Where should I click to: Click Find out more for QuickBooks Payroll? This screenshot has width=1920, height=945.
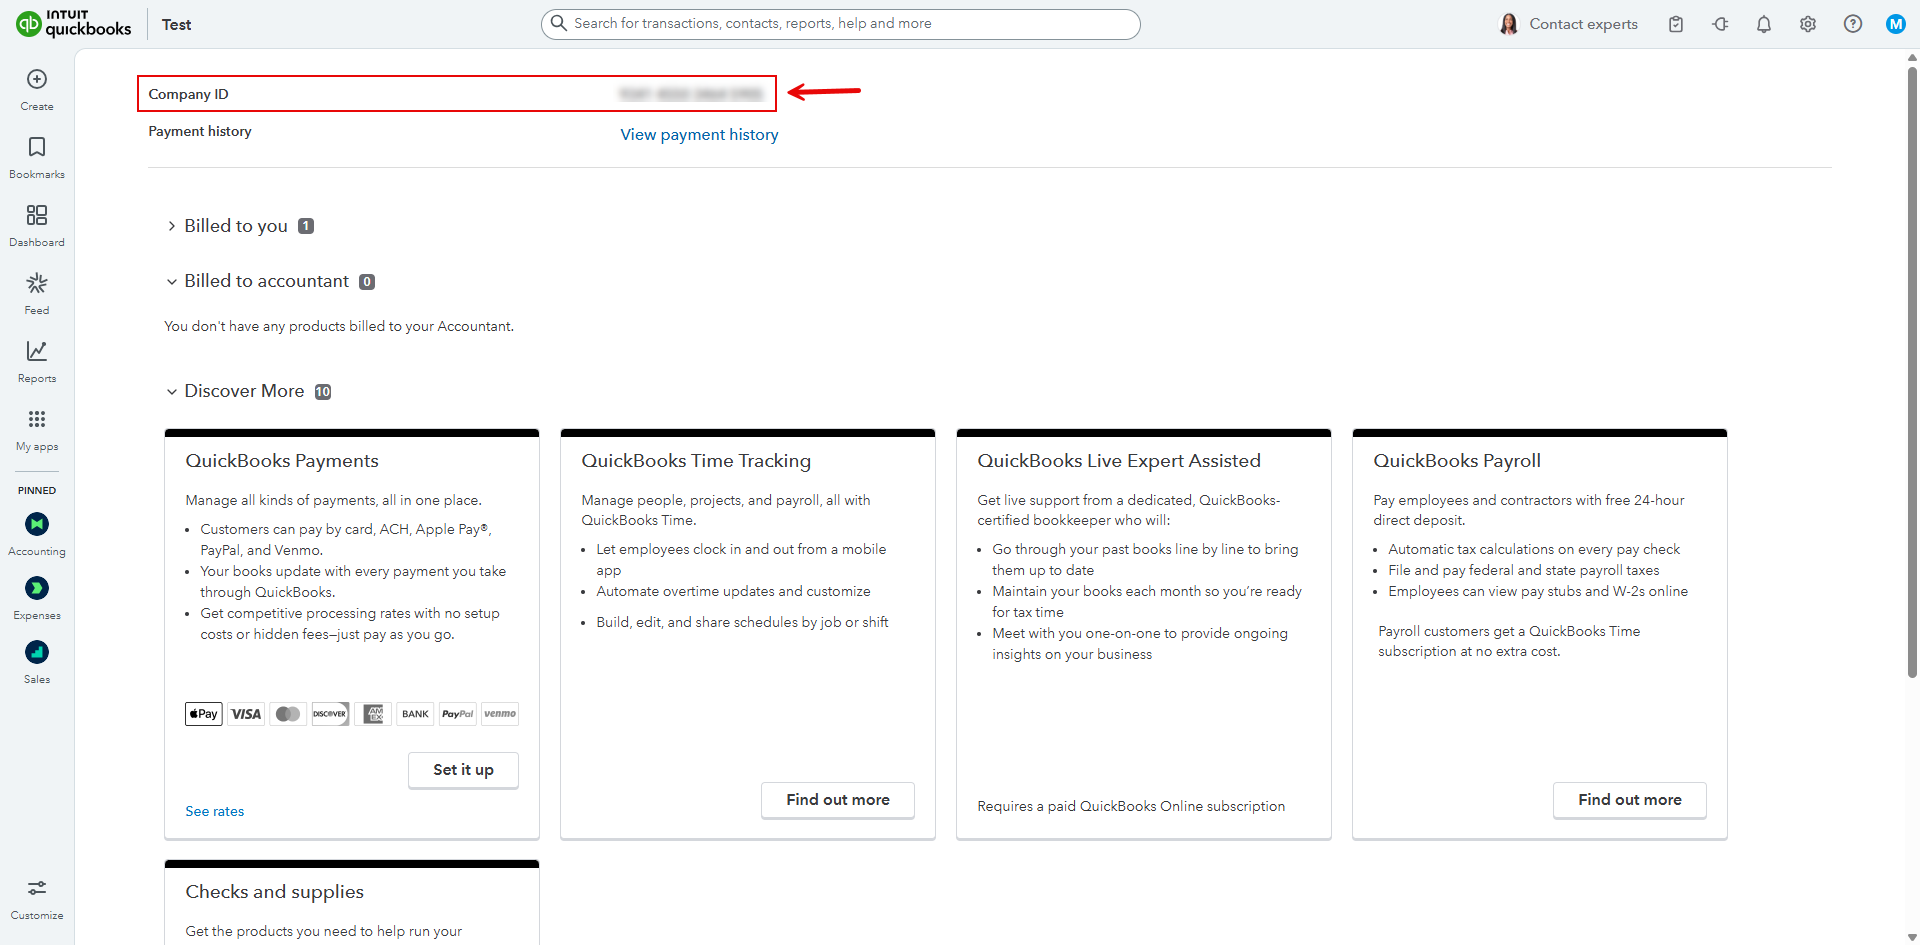[1630, 800]
